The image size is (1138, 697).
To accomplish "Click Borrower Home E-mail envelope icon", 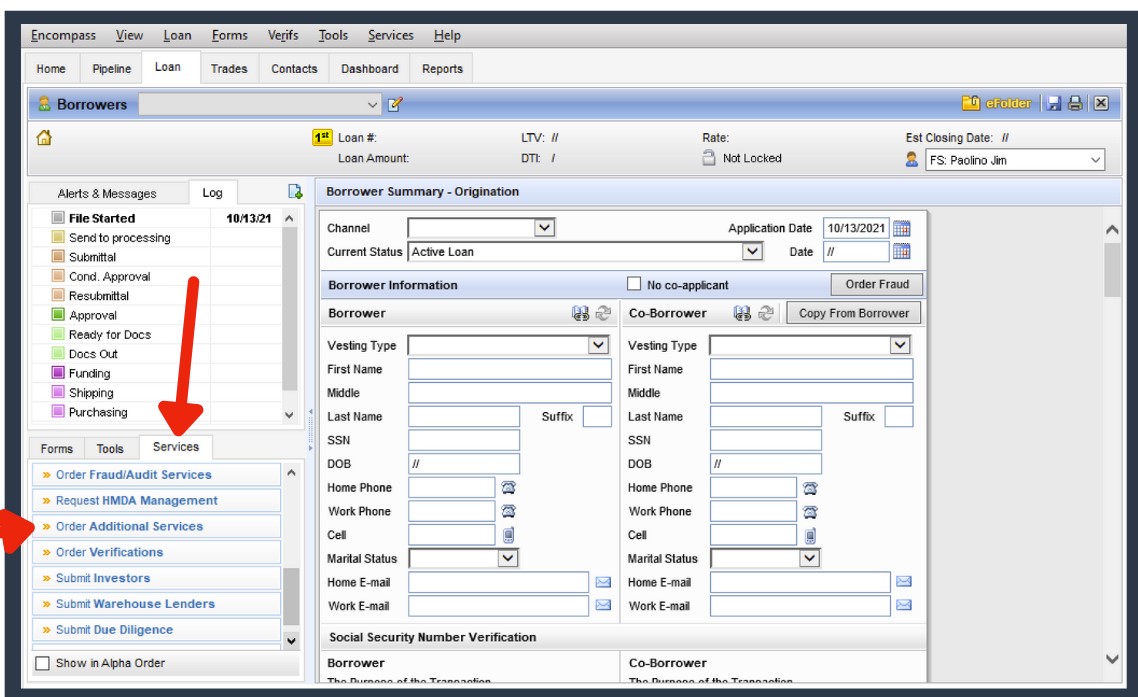I will coord(603,582).
